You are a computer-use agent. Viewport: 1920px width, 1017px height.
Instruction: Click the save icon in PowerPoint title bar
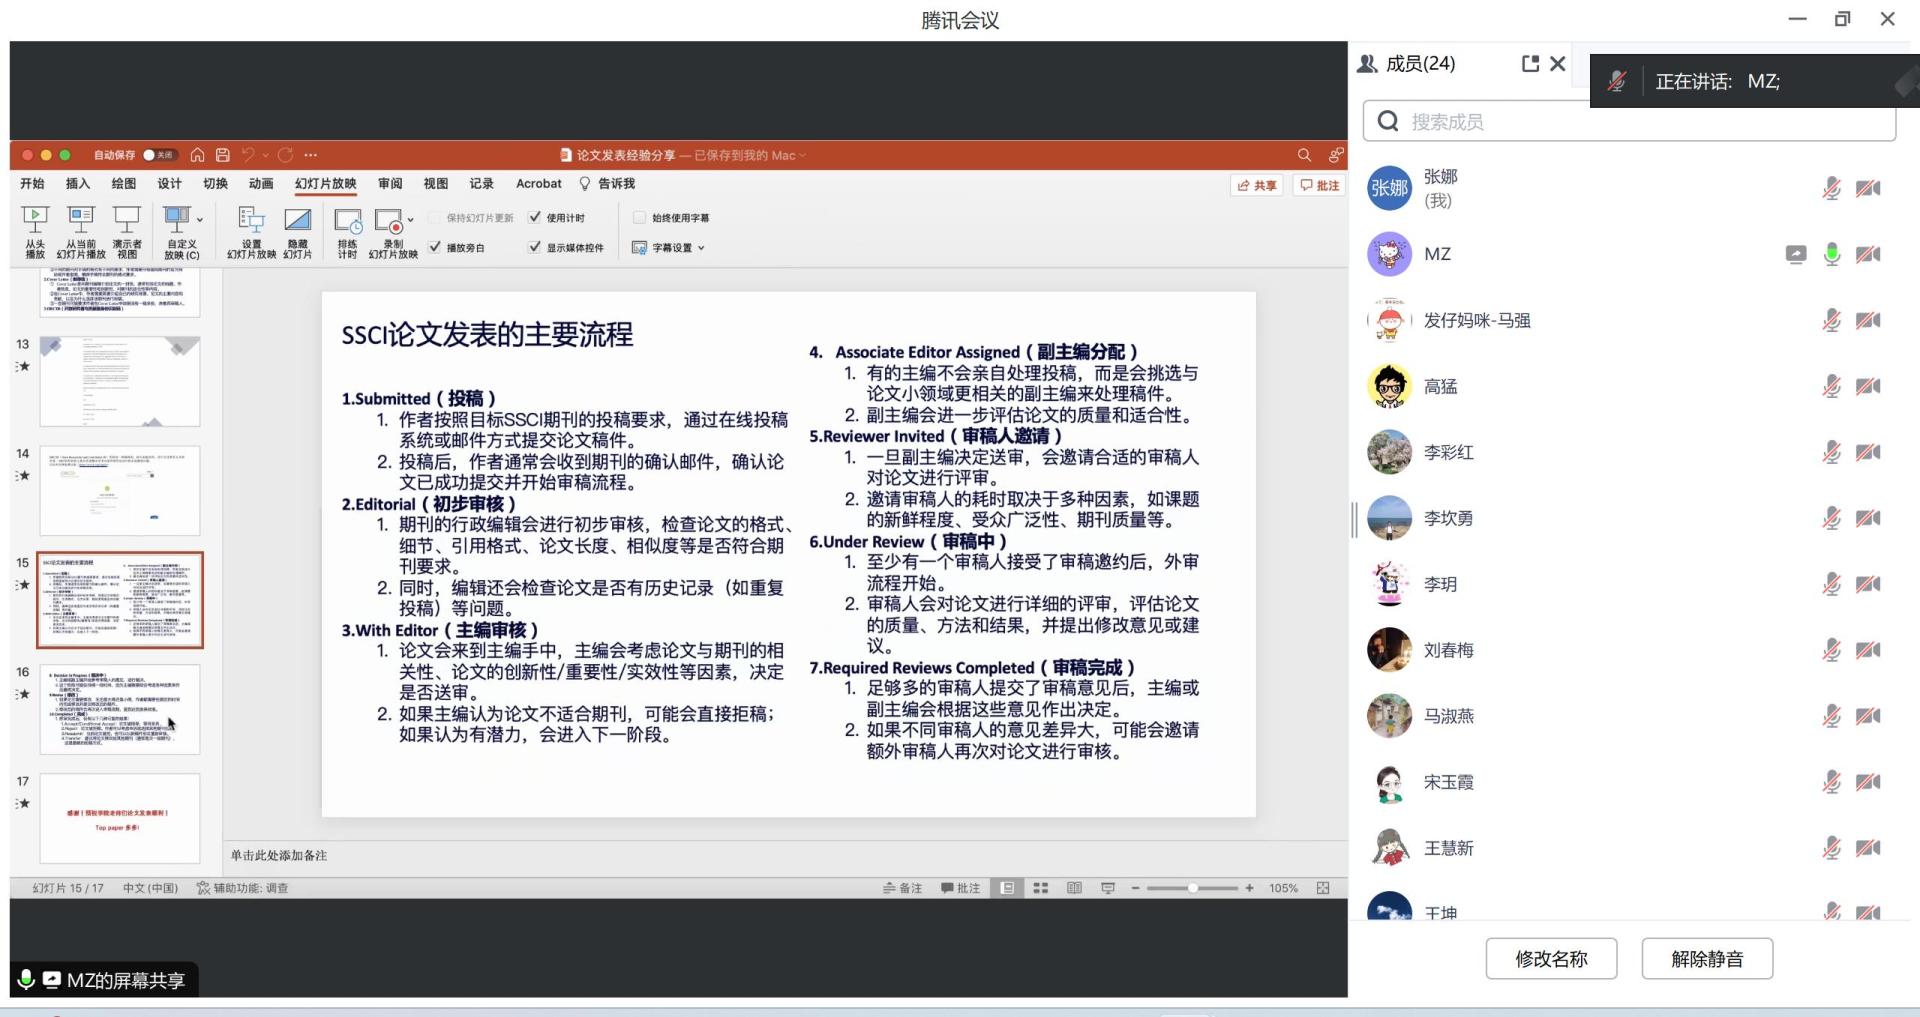pos(223,155)
